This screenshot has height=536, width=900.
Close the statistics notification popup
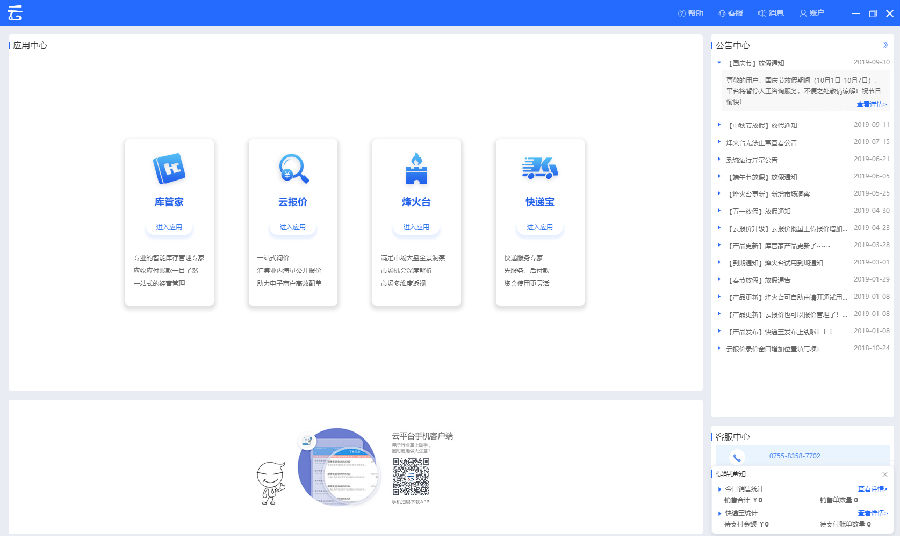884,474
